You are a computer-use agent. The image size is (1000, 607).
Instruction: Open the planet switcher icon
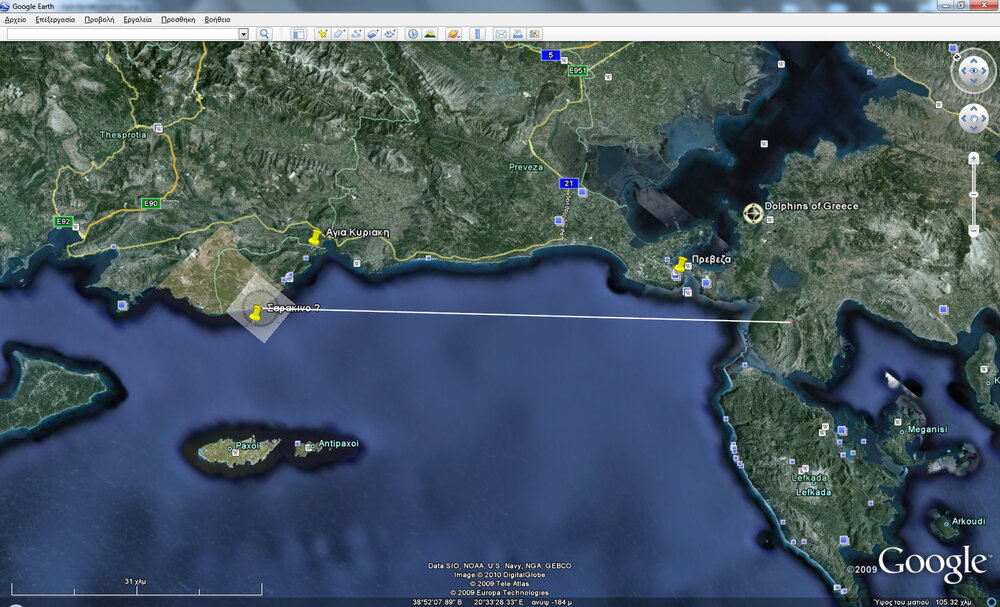click(x=453, y=34)
